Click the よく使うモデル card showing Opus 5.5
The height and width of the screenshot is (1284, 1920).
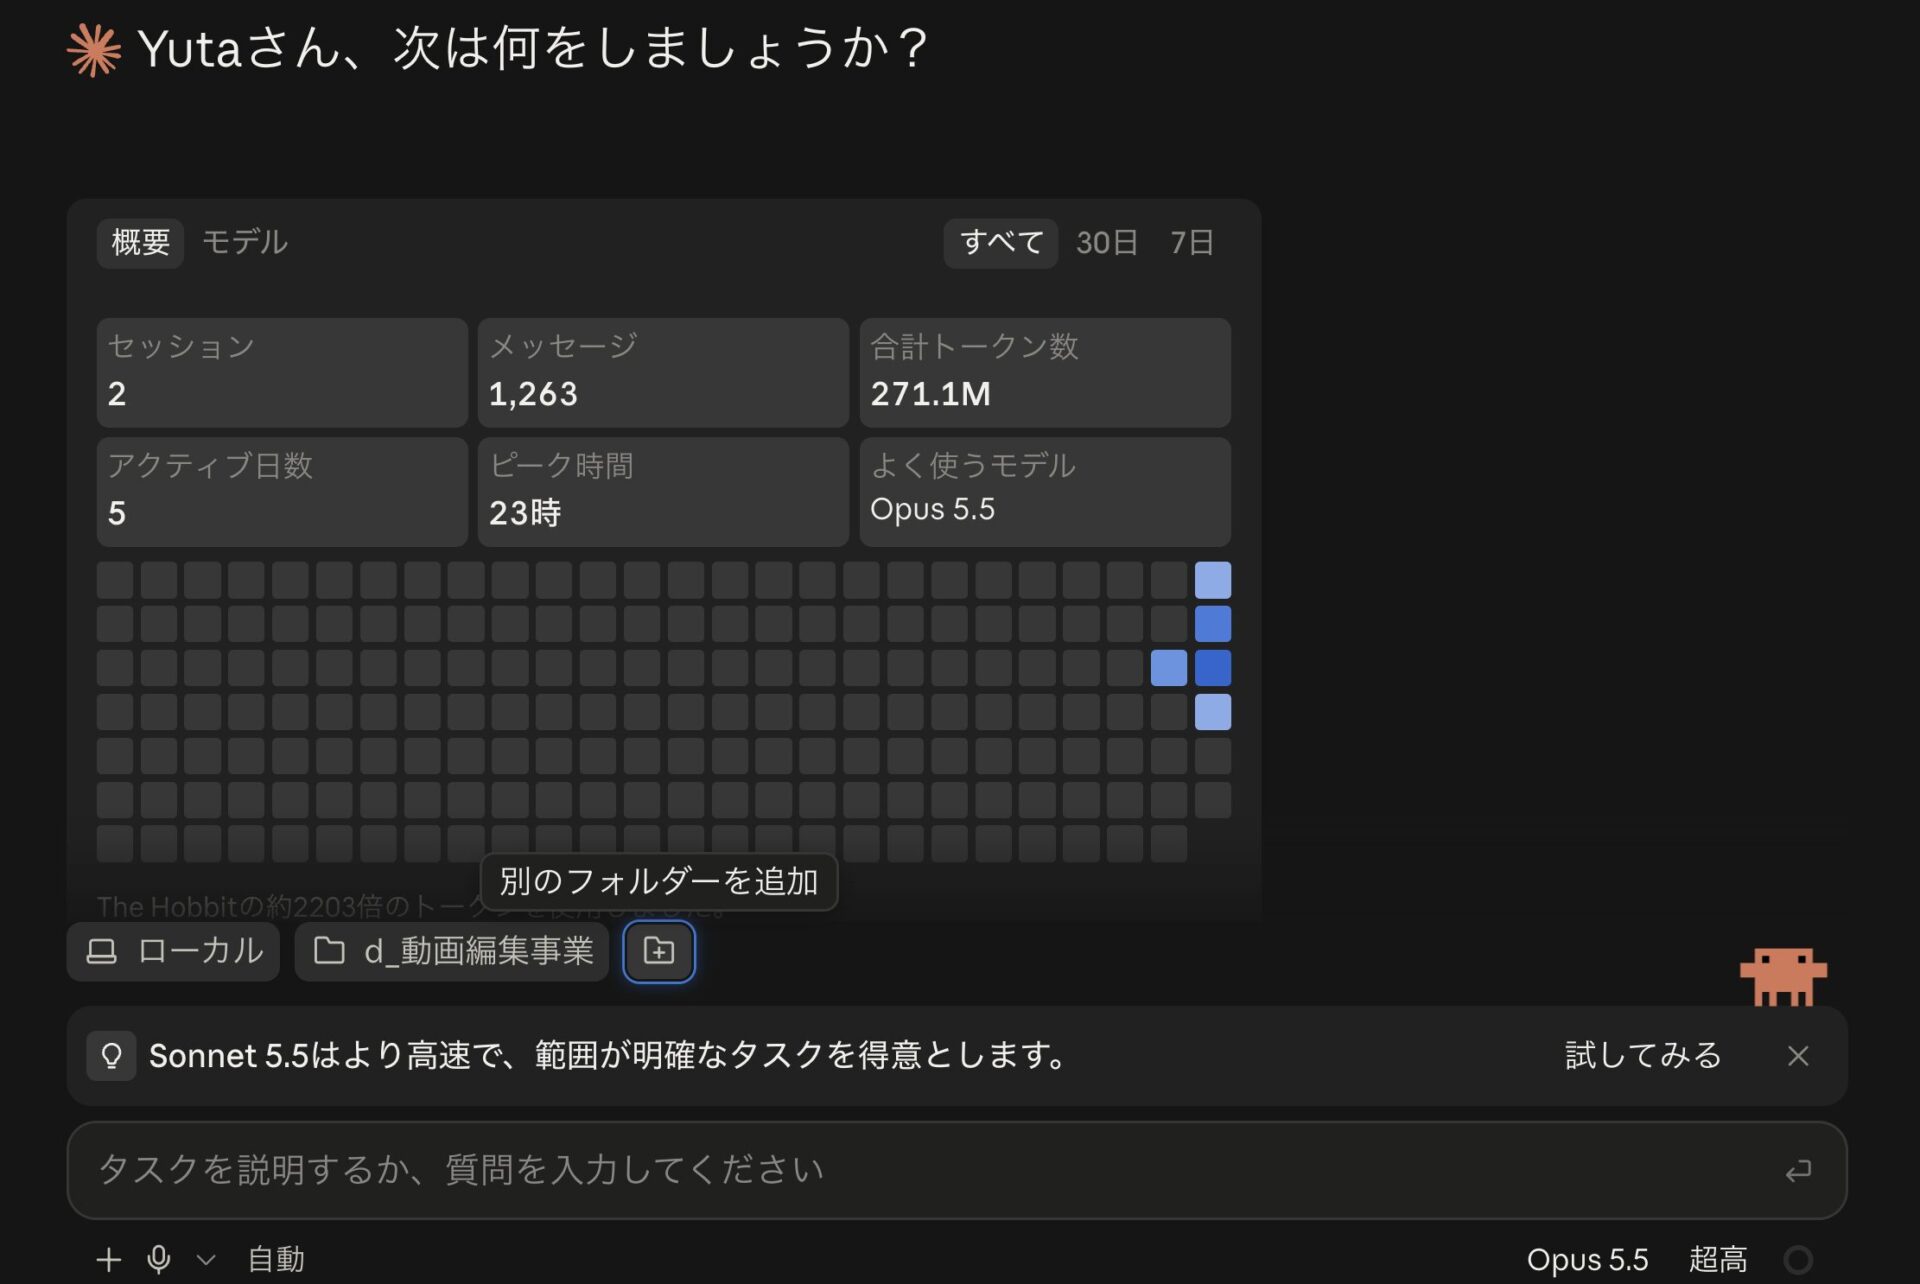tap(1045, 492)
